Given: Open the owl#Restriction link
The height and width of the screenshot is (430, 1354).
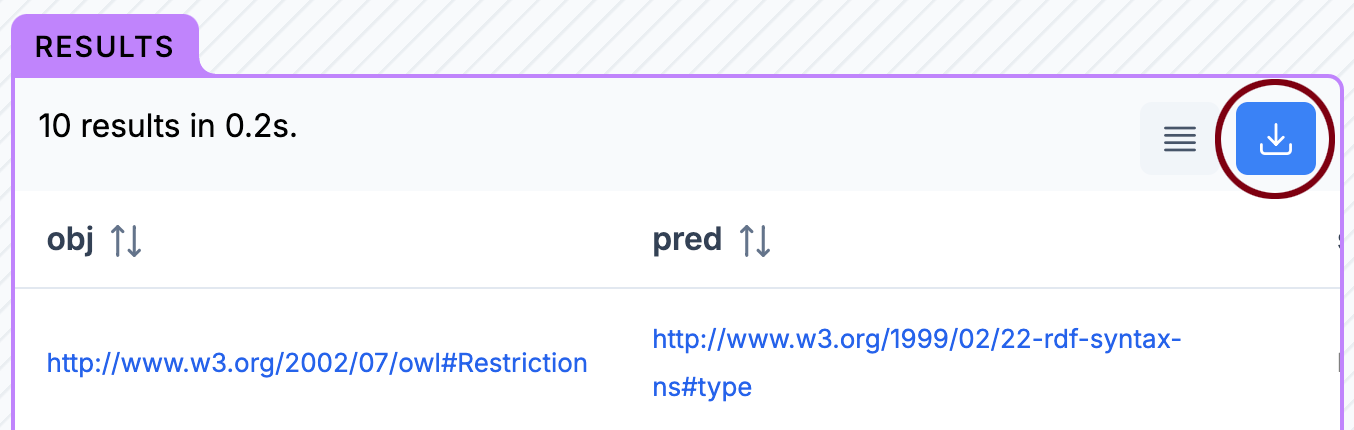Looking at the screenshot, I should pos(317,363).
